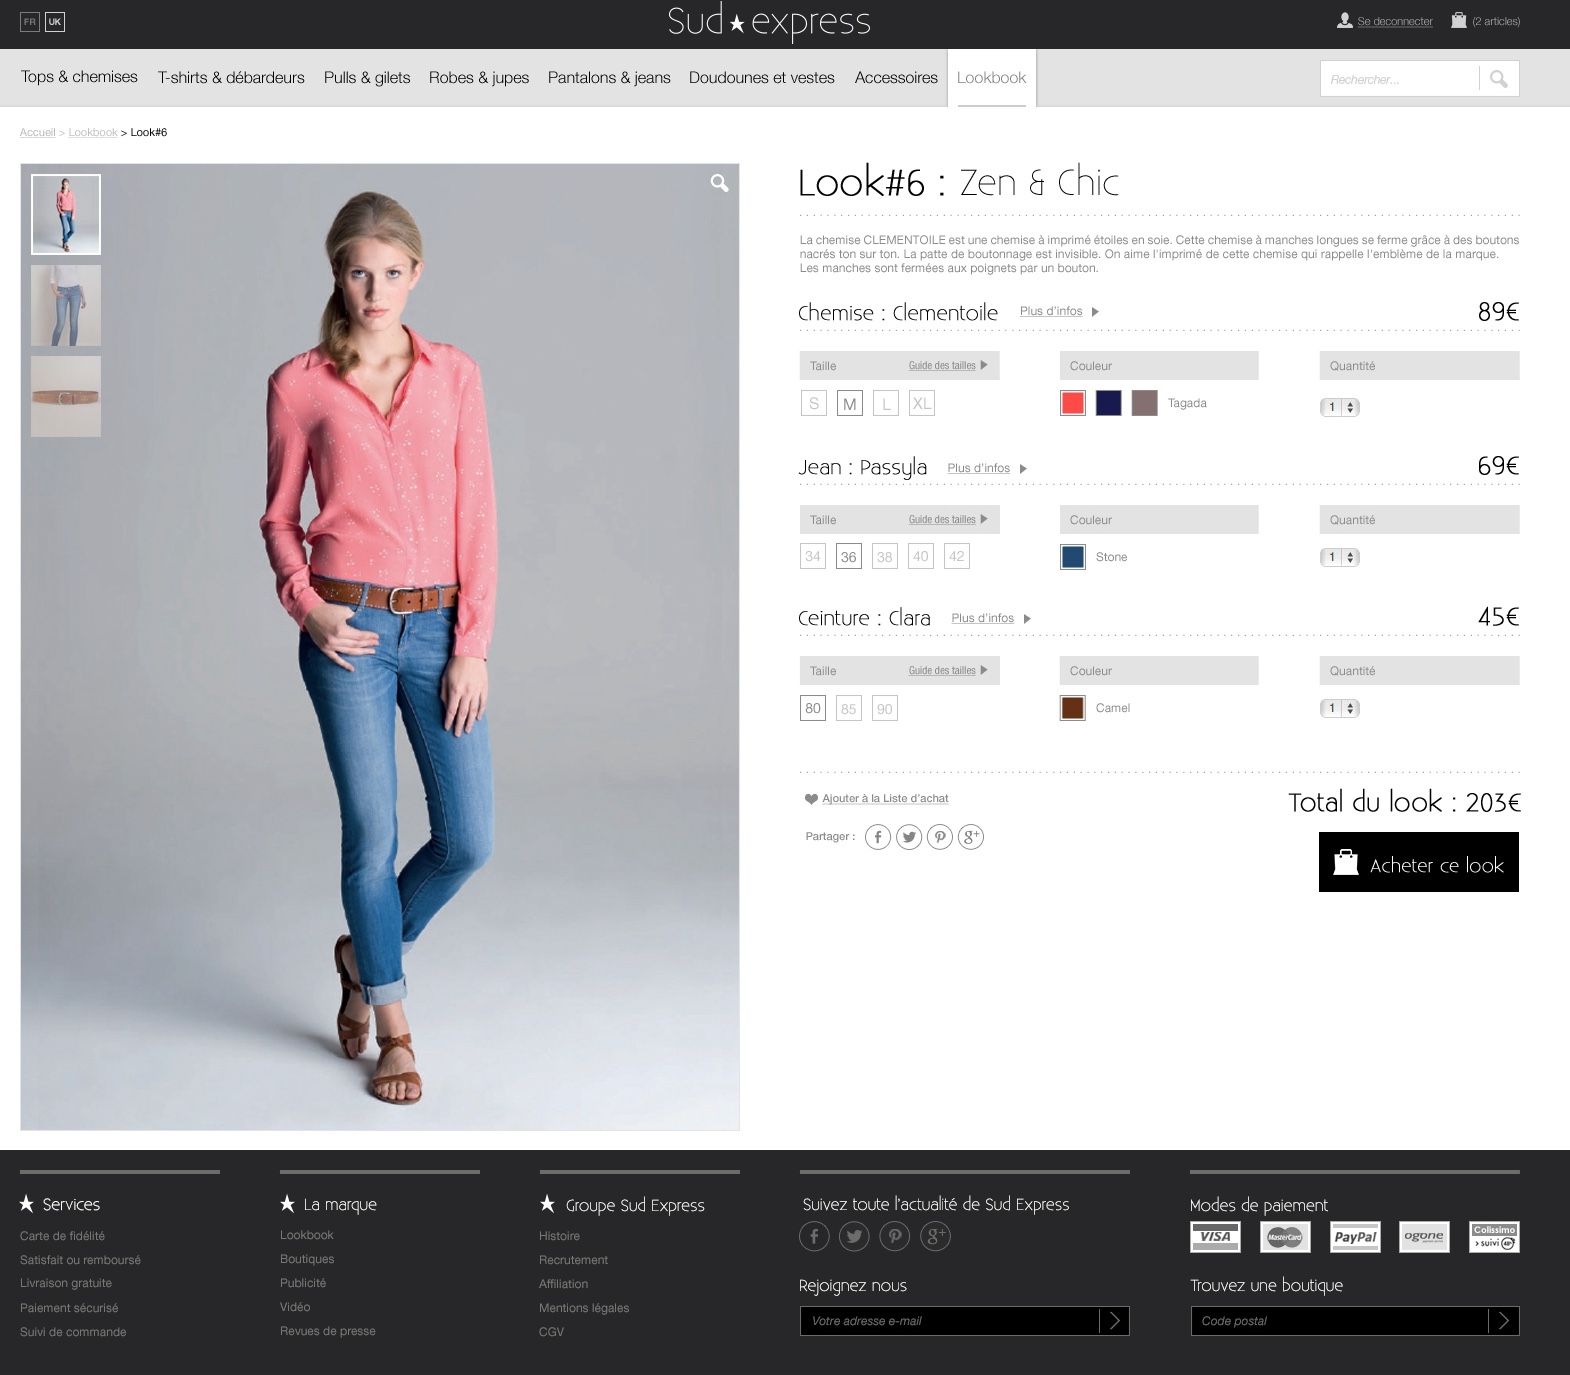Screen dimensions: 1570x1375
Task: Click the search magnifier icon in header
Action: click(x=1498, y=79)
